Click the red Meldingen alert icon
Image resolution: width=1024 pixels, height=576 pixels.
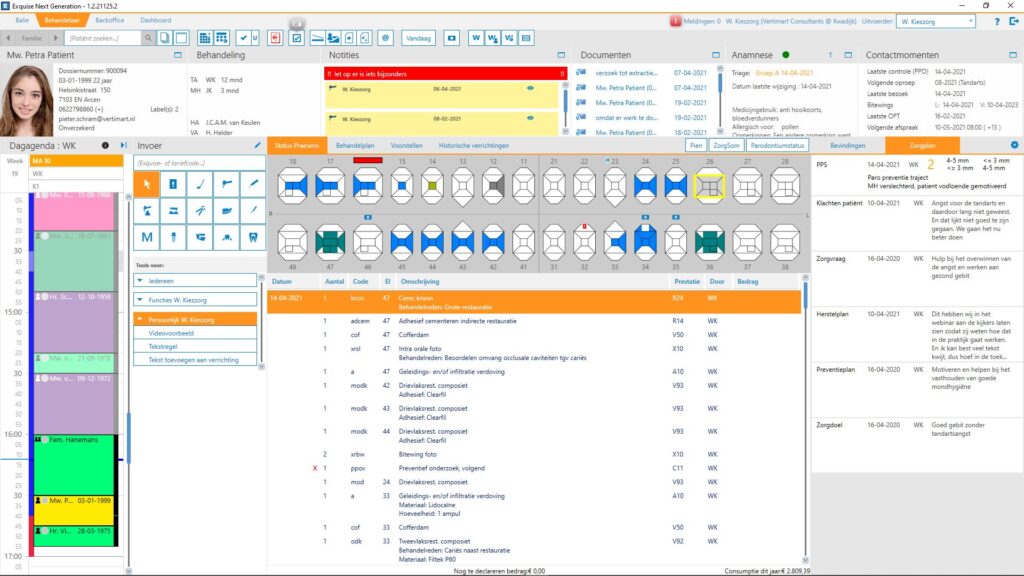pyautogui.click(x=675, y=21)
